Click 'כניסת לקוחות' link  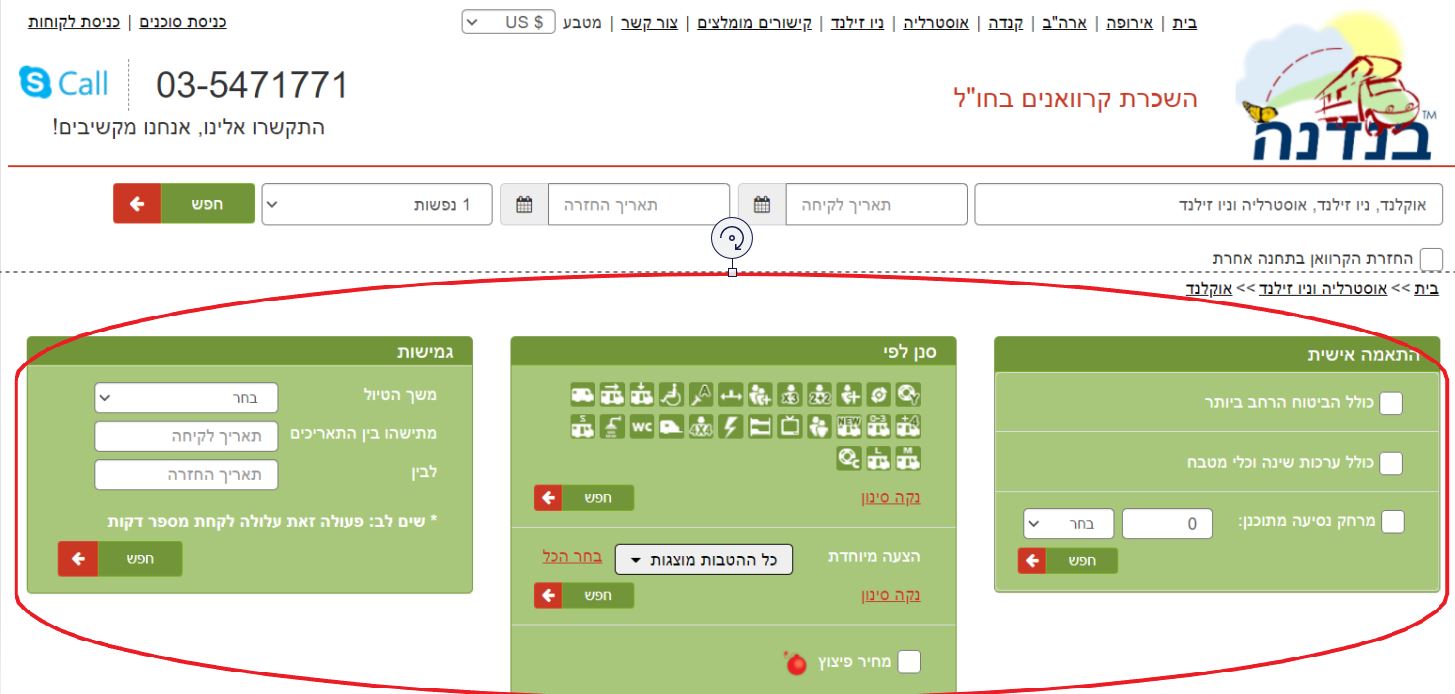[73, 21]
